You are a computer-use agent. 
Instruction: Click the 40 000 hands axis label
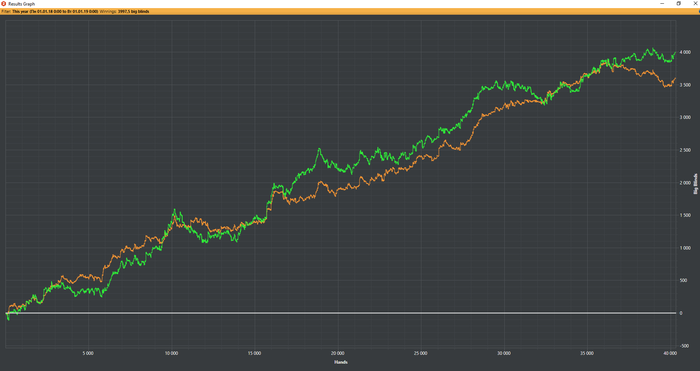click(670, 353)
